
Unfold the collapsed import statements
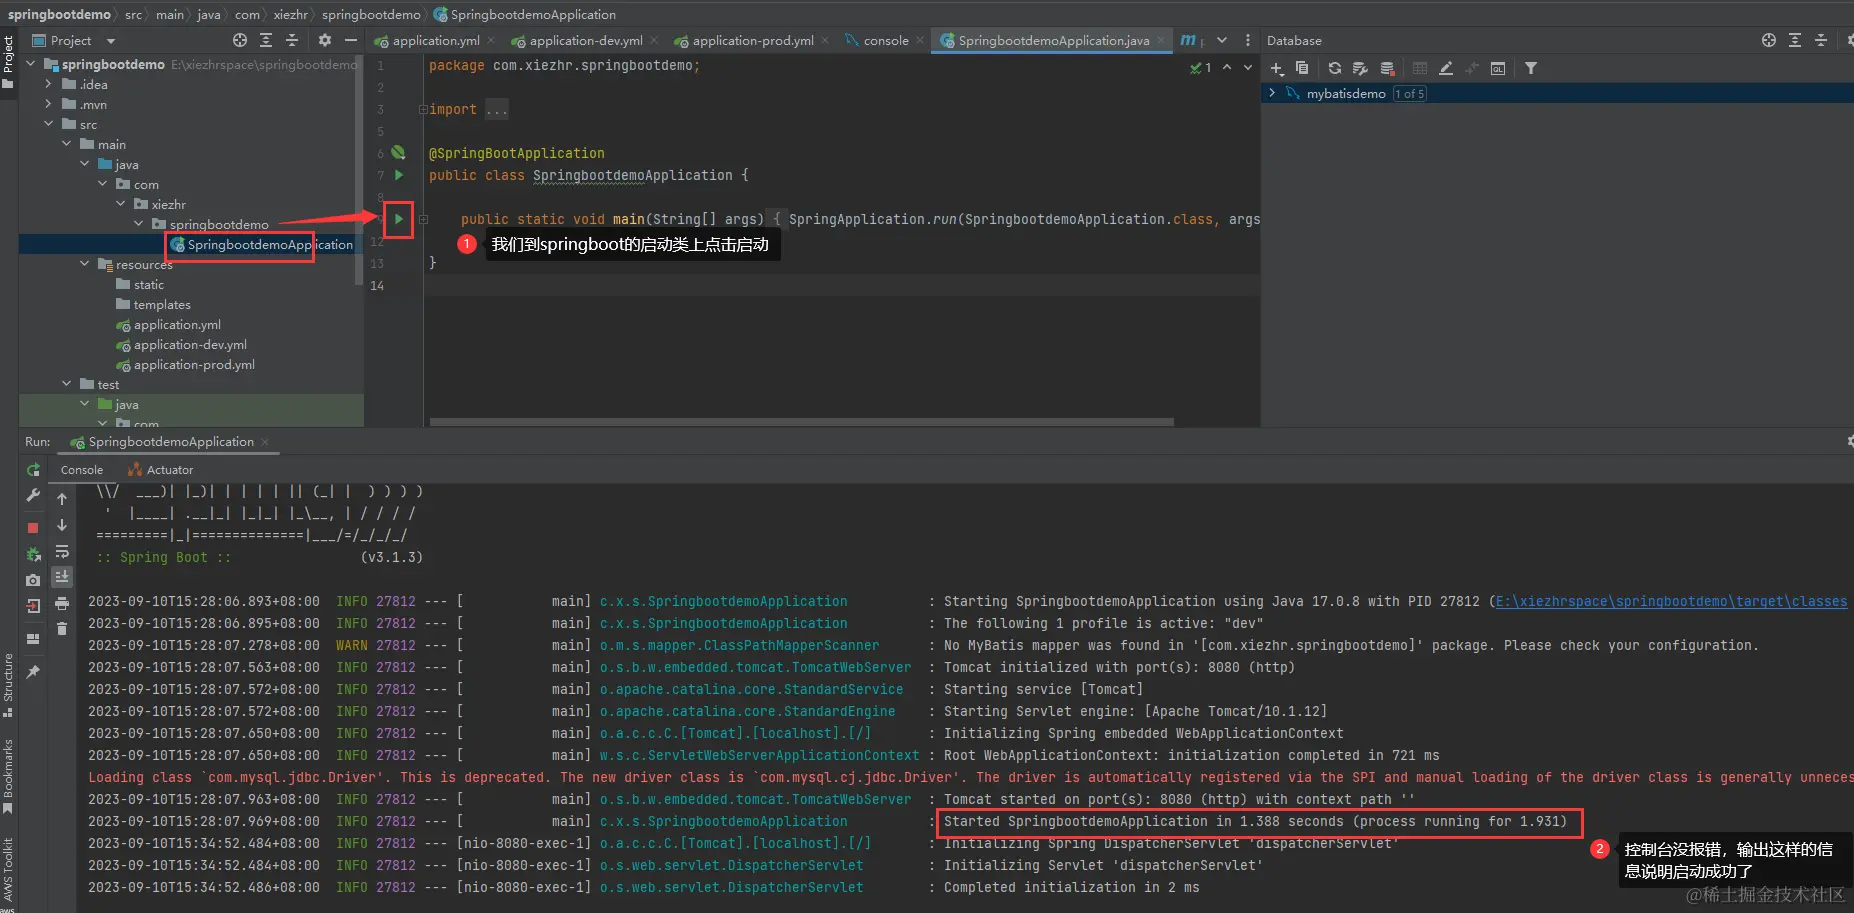(x=423, y=109)
